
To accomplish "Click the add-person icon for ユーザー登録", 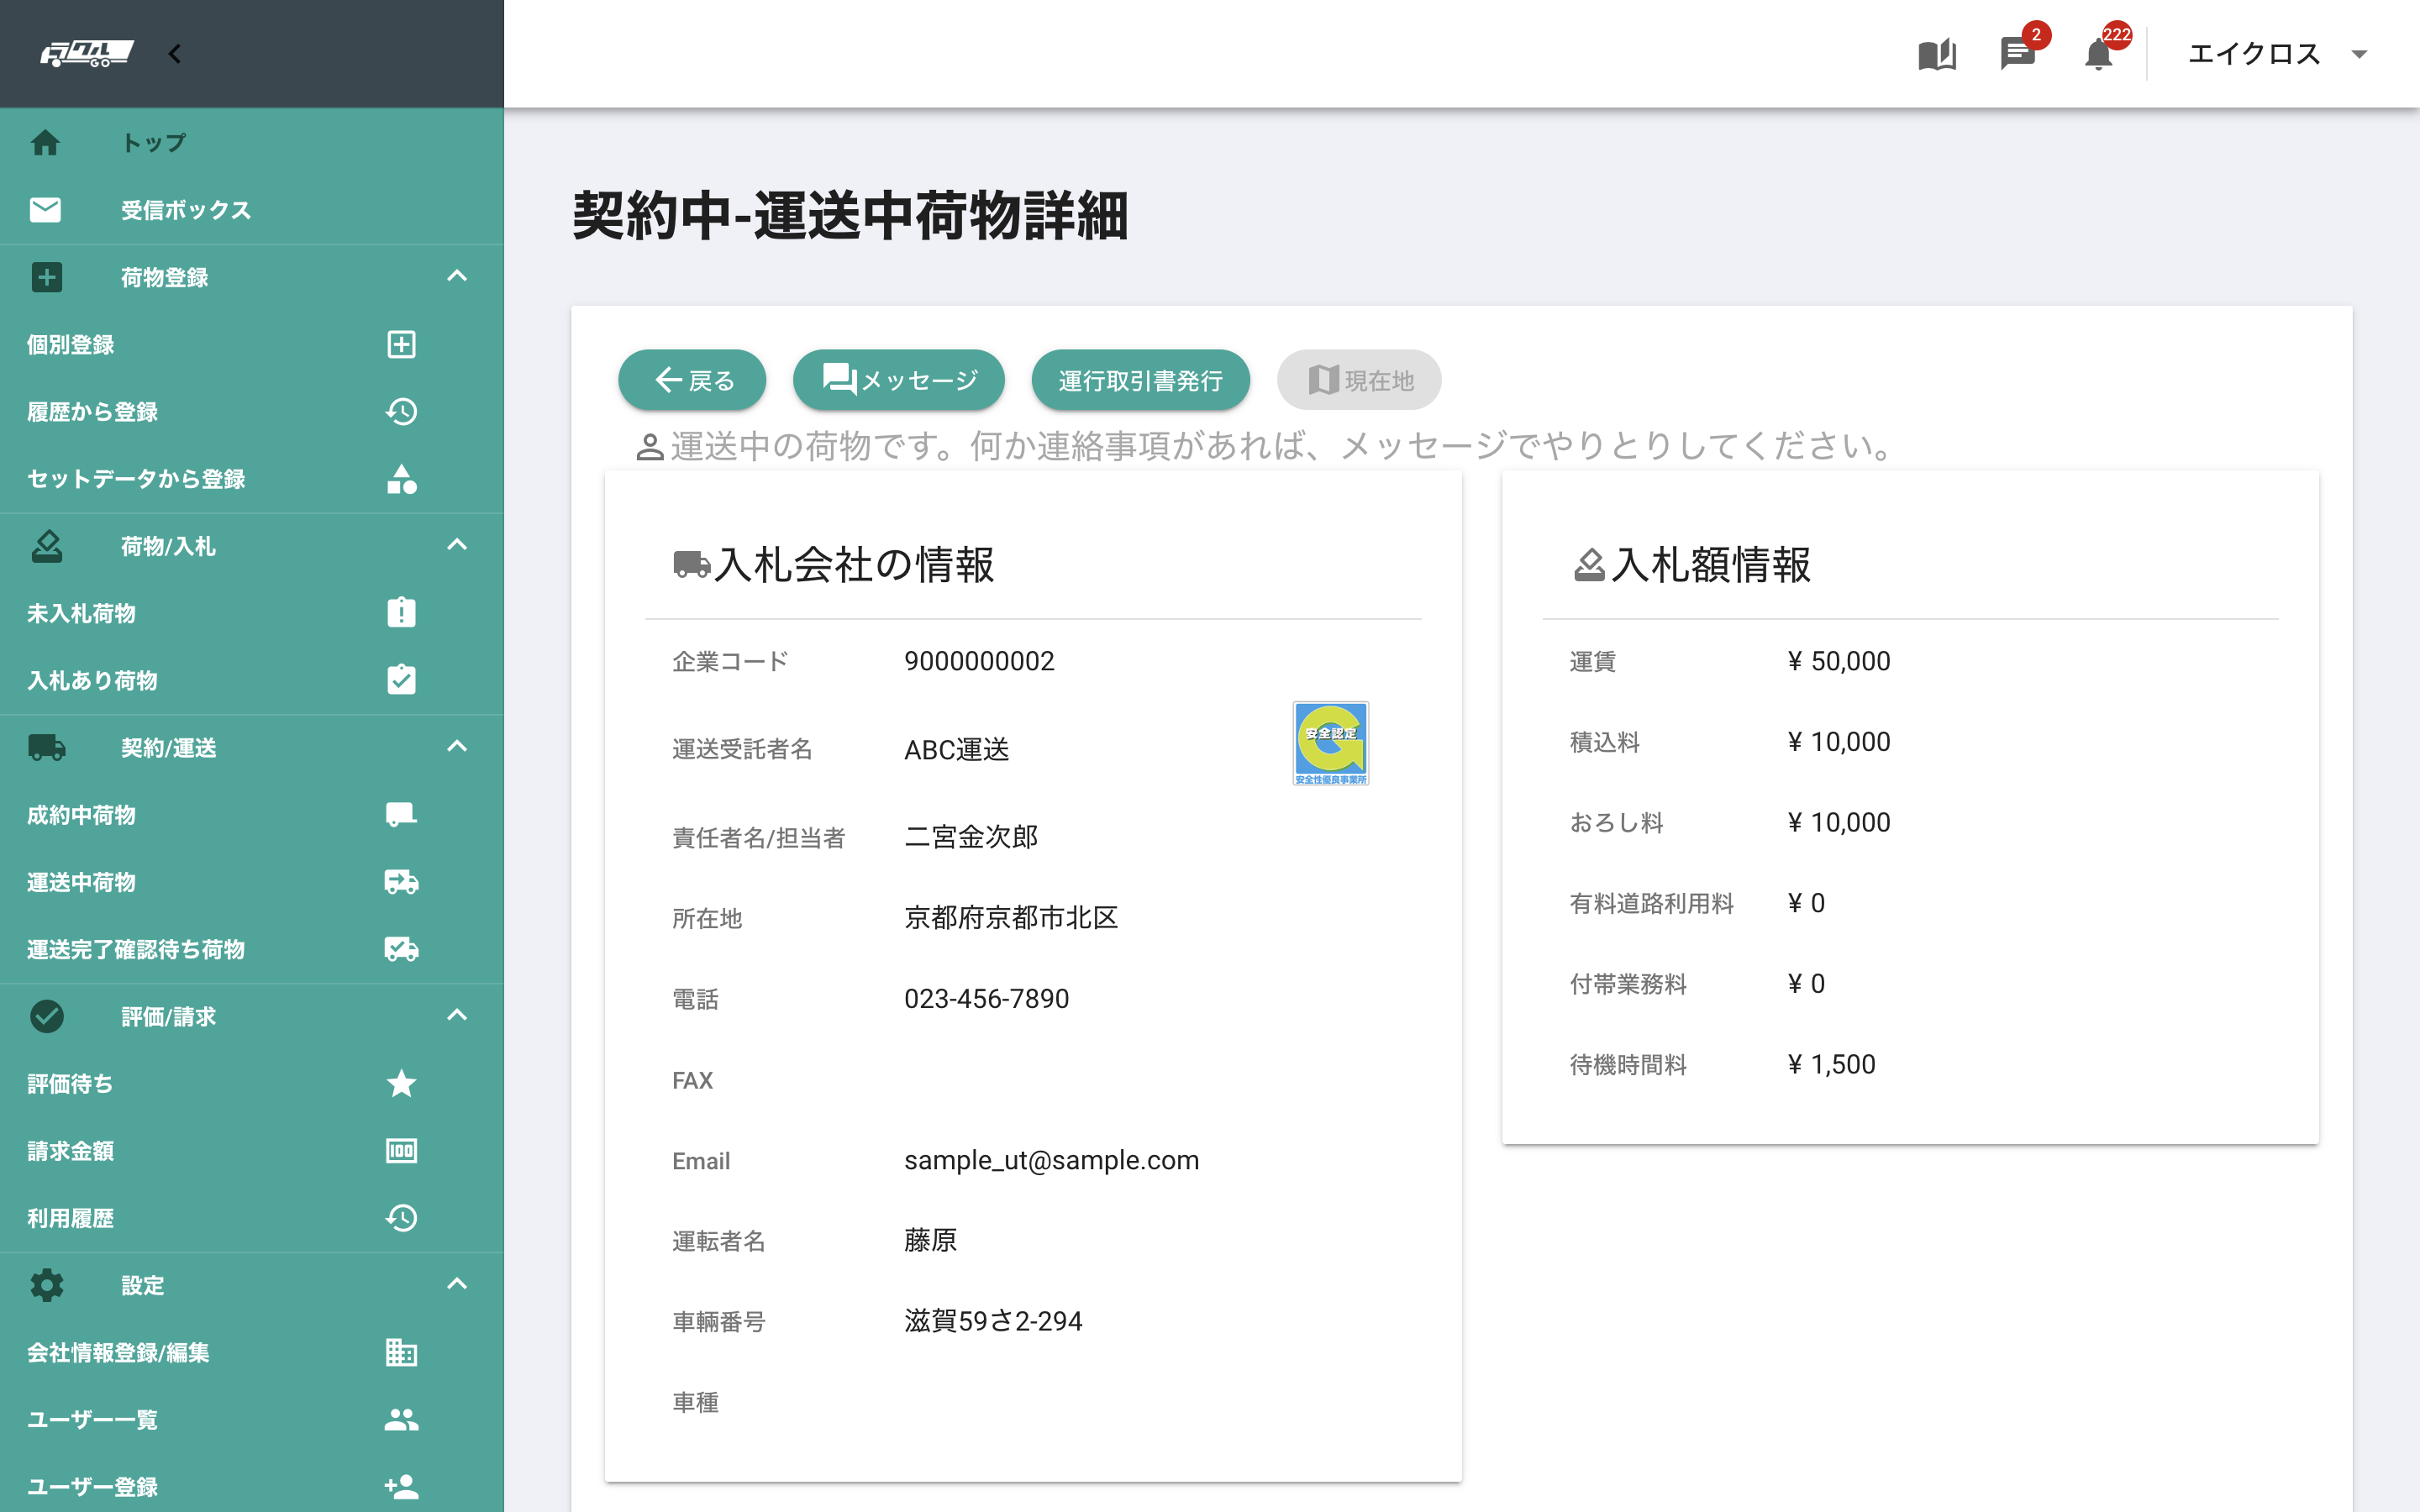I will tap(401, 1487).
